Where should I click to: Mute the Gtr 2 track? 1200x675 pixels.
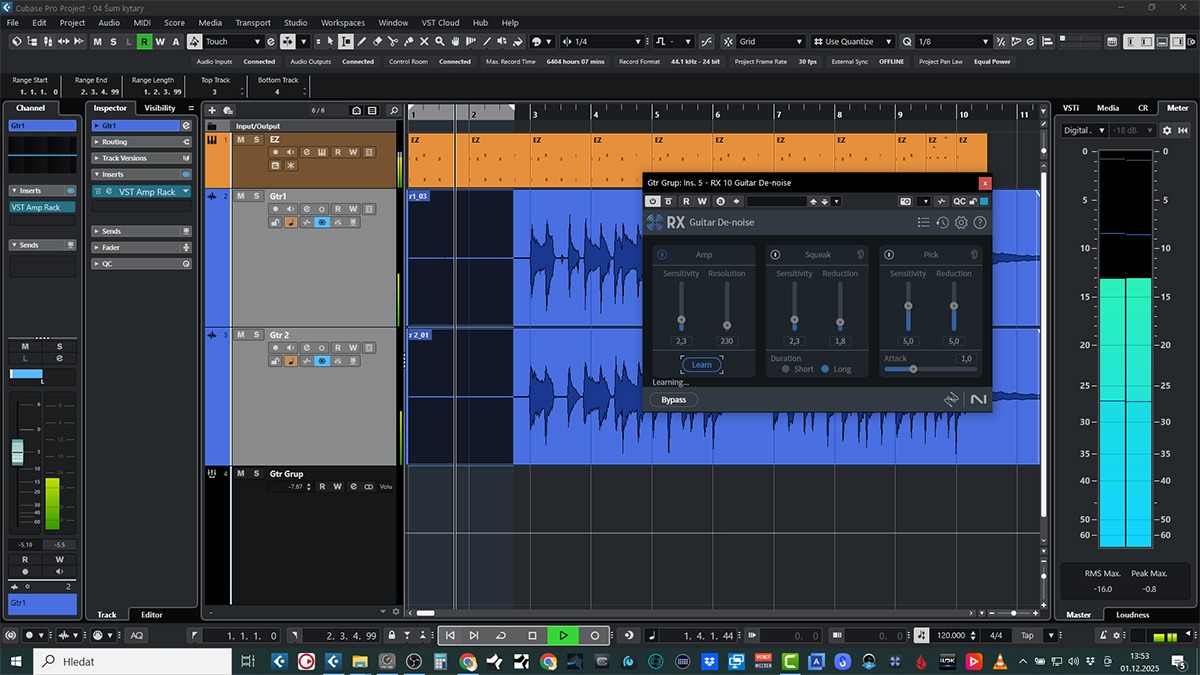pos(241,335)
